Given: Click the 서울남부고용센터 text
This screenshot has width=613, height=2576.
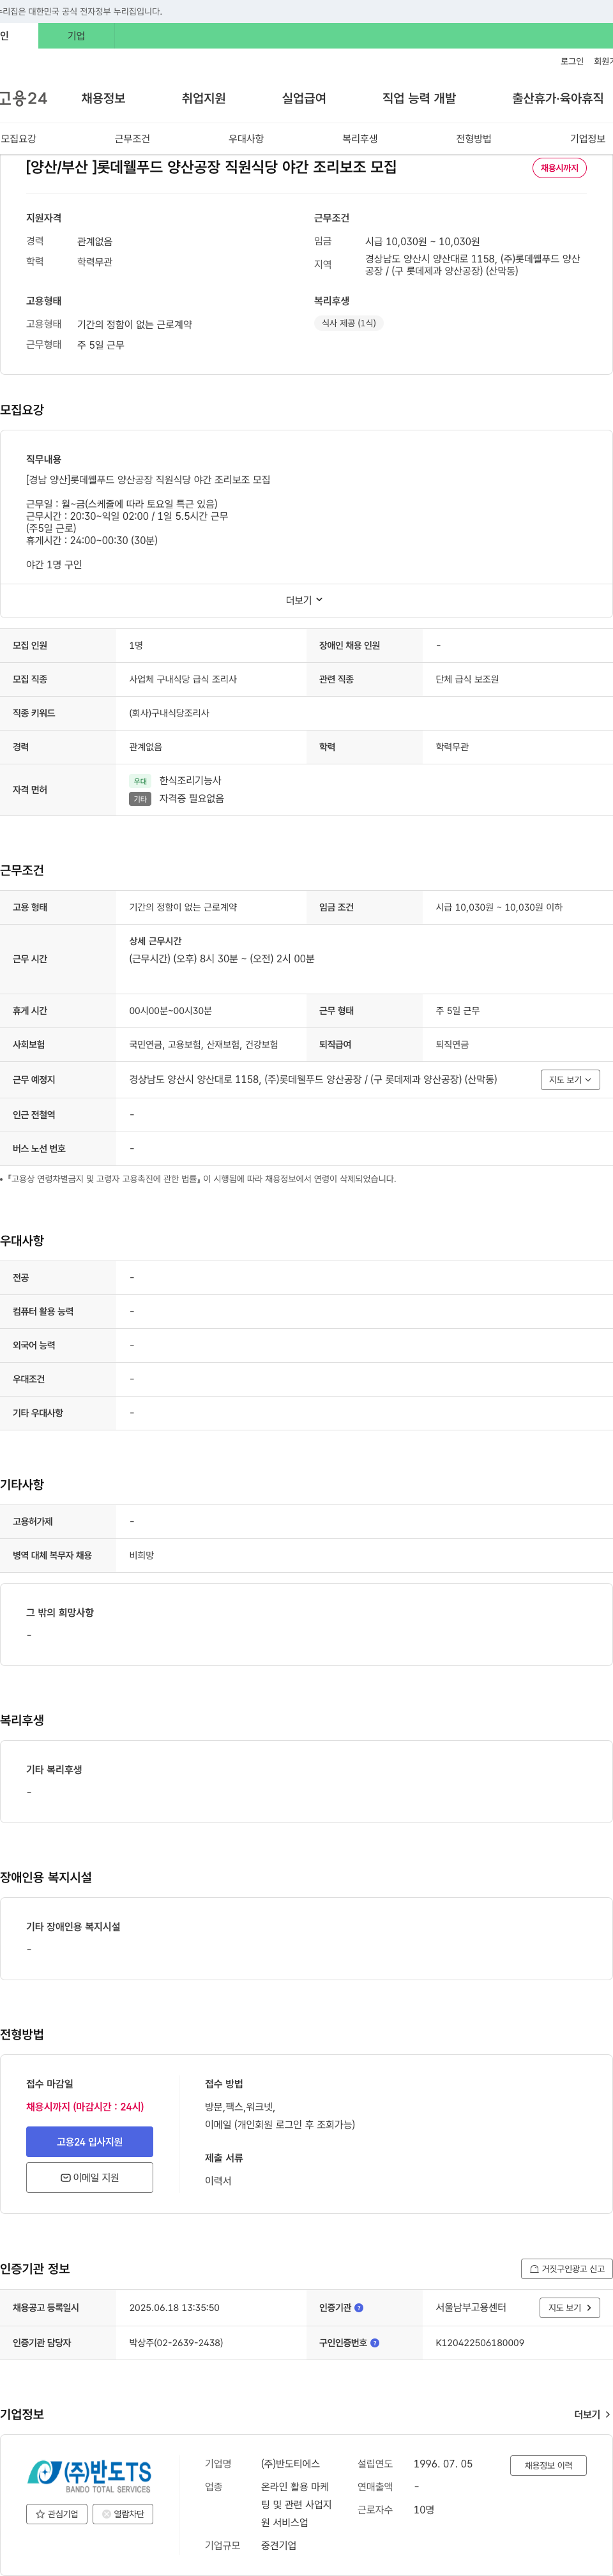Looking at the screenshot, I should pos(471,2307).
